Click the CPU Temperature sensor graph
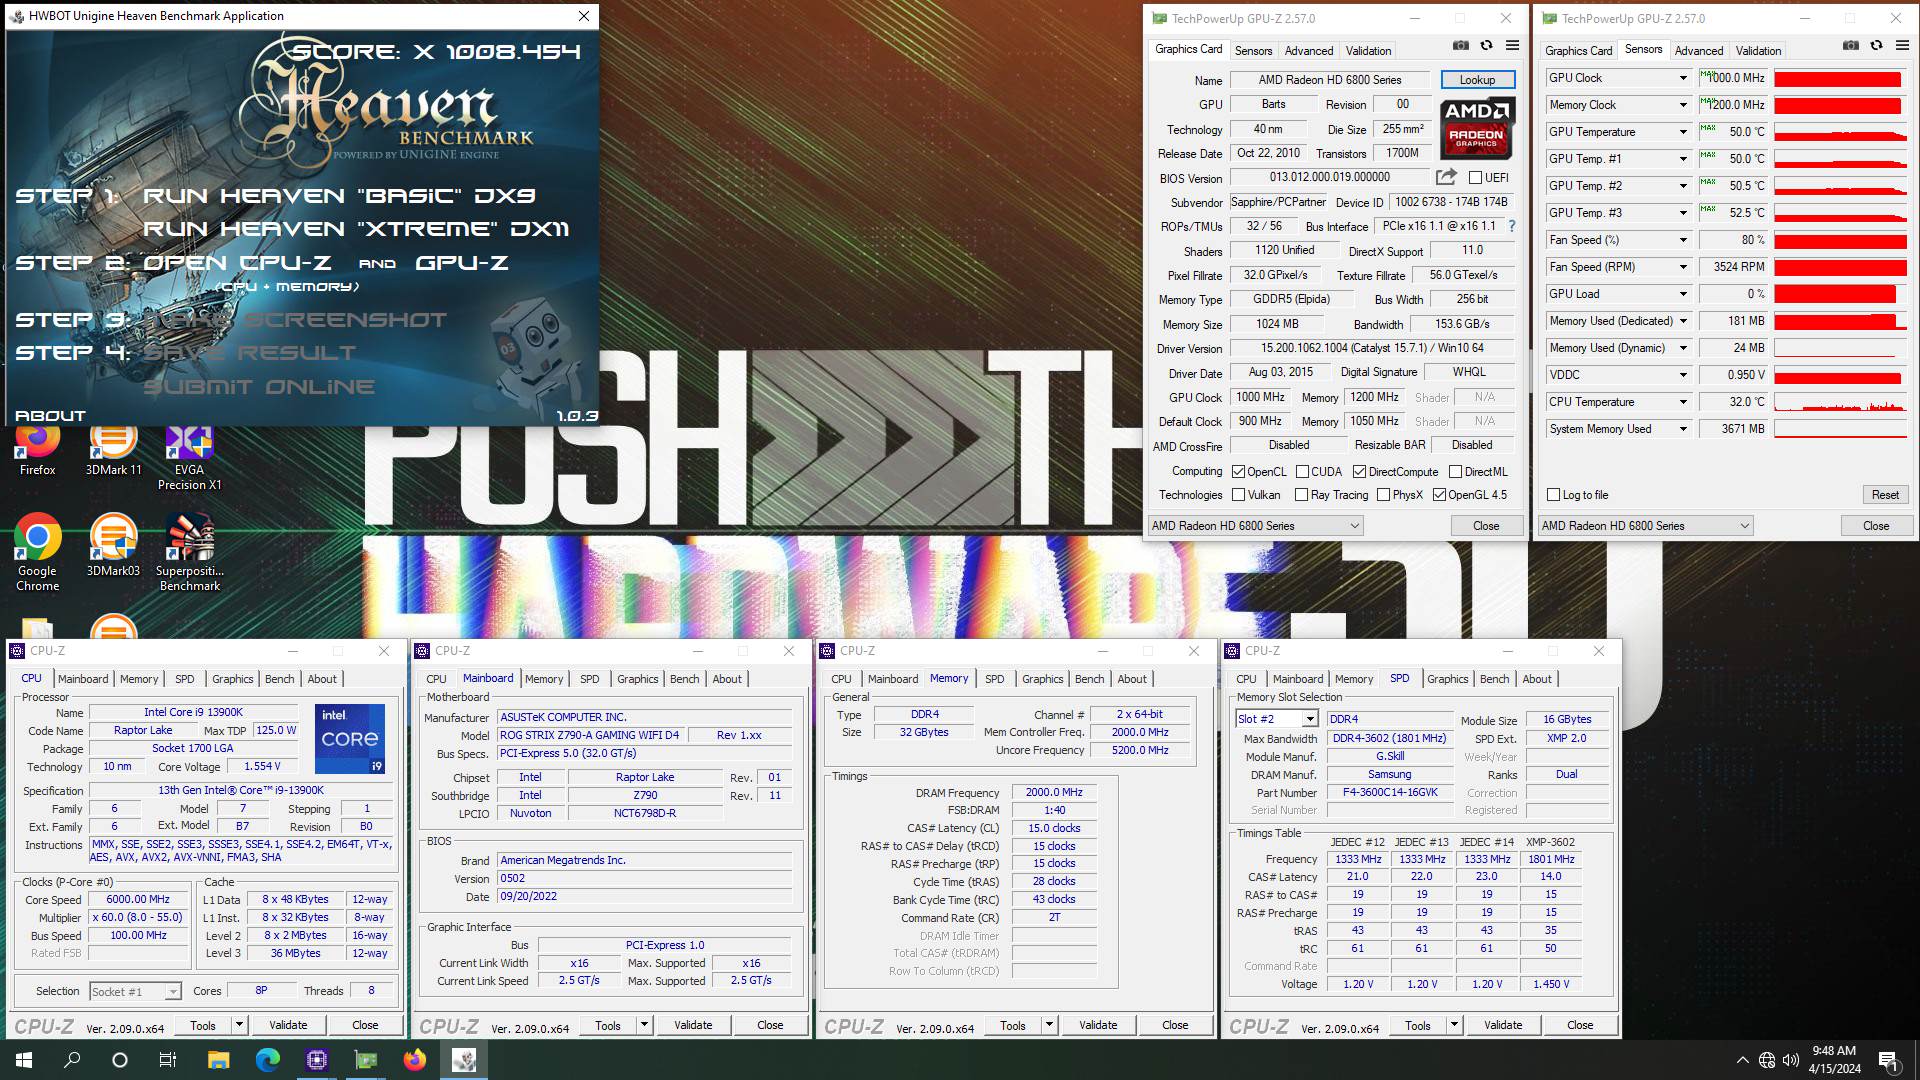1920x1080 pixels. pyautogui.click(x=1840, y=402)
